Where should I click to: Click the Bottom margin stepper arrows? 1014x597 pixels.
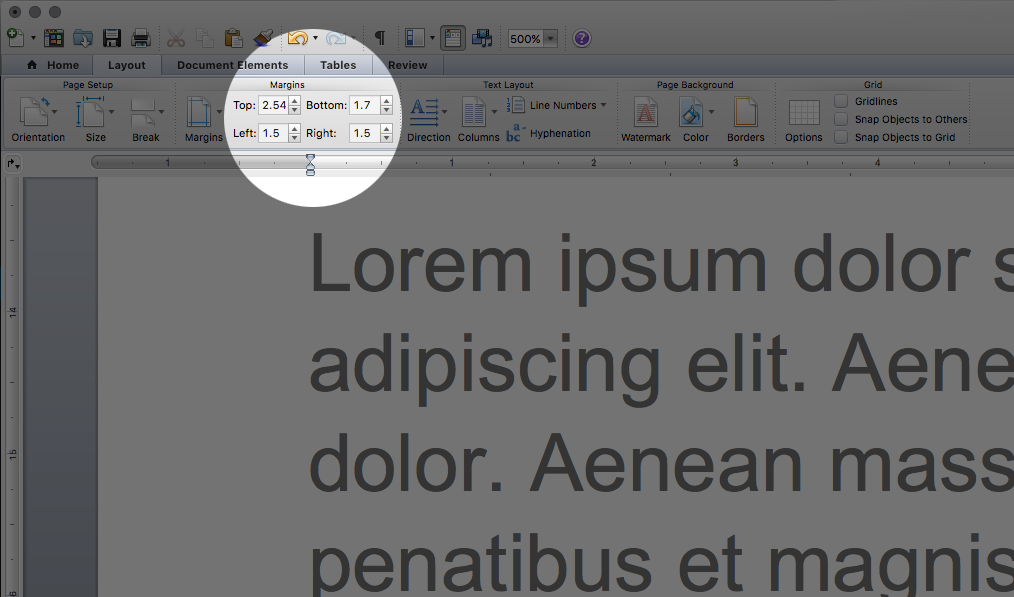387,105
